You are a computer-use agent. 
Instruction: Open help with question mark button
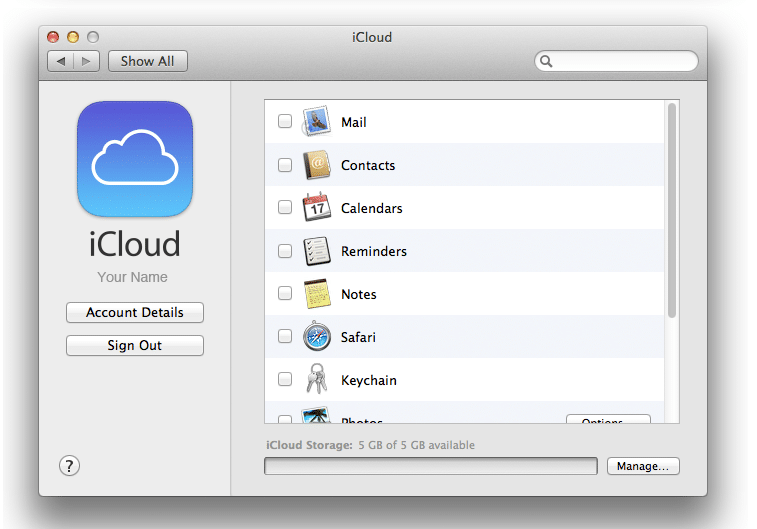(x=70, y=465)
